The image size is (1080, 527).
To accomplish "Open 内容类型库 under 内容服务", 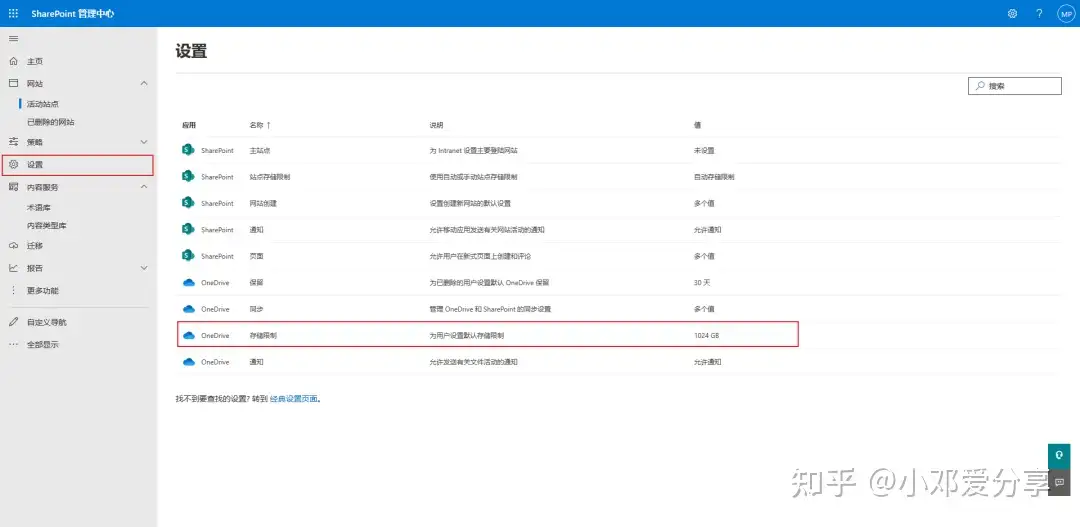I will point(47,225).
